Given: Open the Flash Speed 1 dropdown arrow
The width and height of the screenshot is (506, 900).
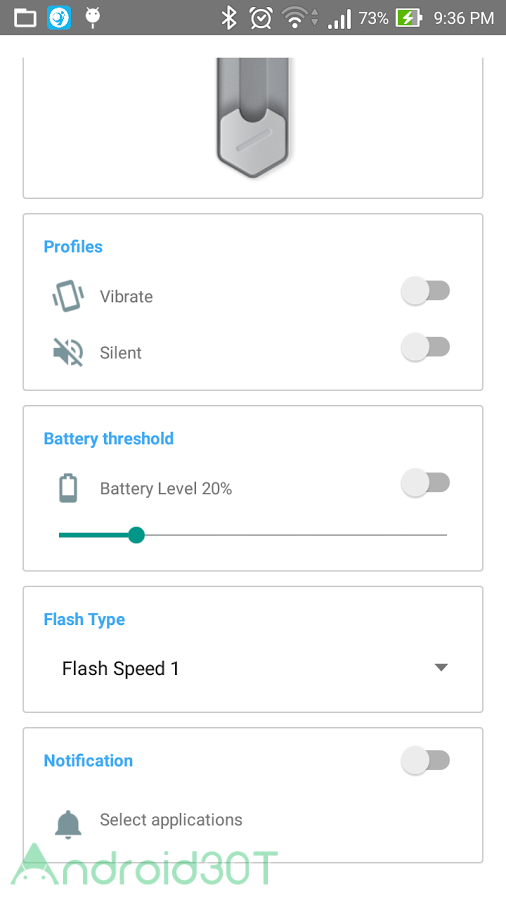Looking at the screenshot, I should [441, 668].
